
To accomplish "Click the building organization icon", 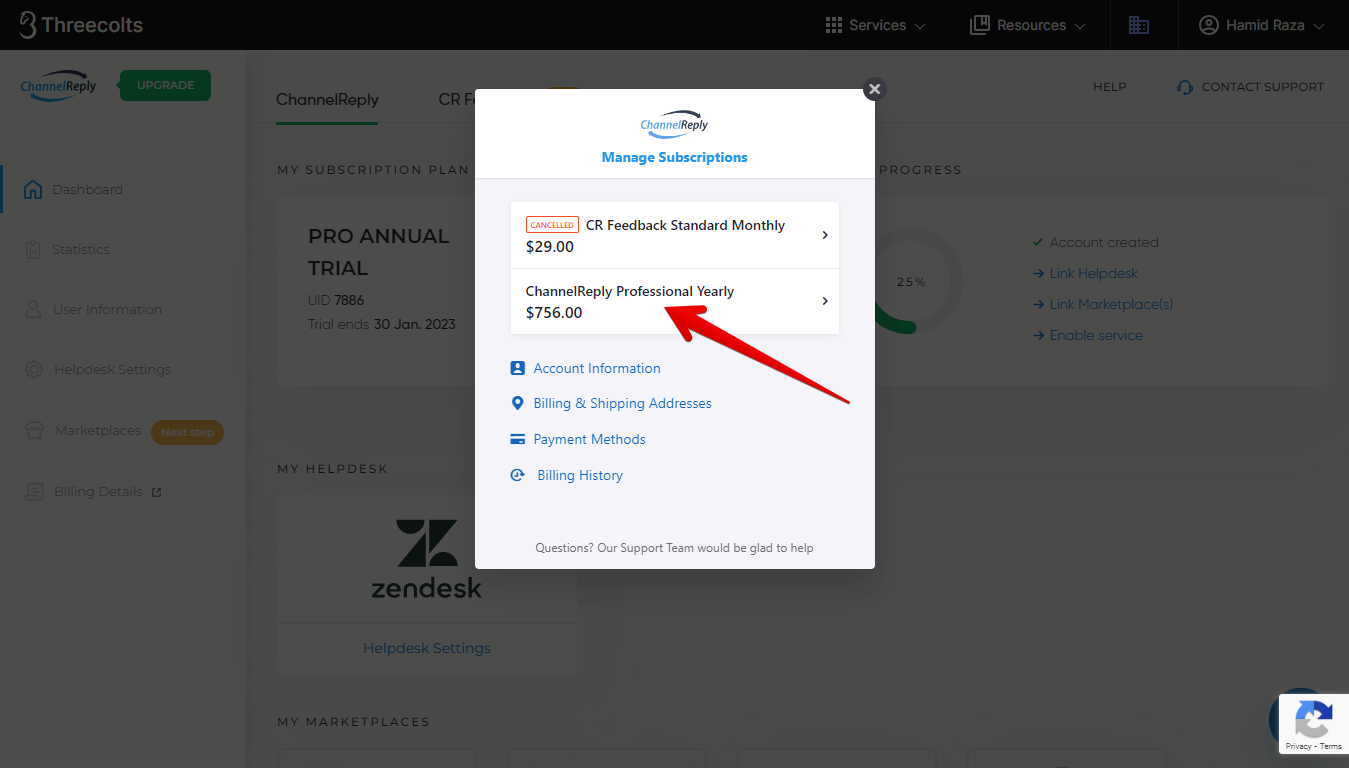I will 1139,25.
